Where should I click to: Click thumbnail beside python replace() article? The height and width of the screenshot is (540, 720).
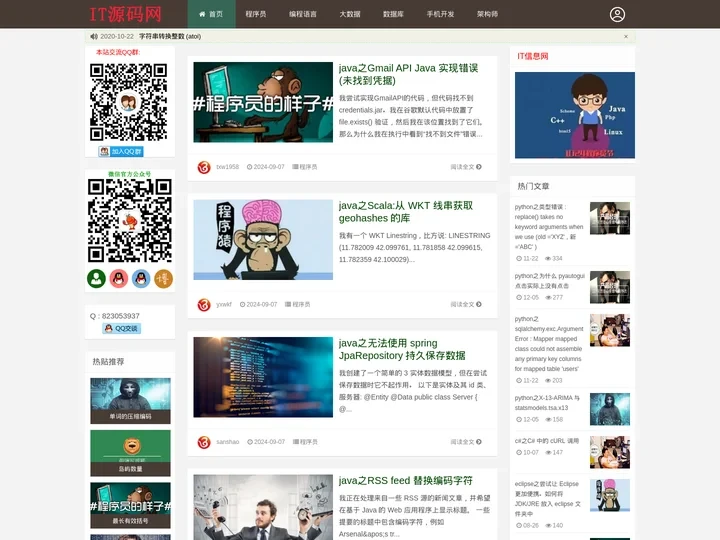point(610,218)
